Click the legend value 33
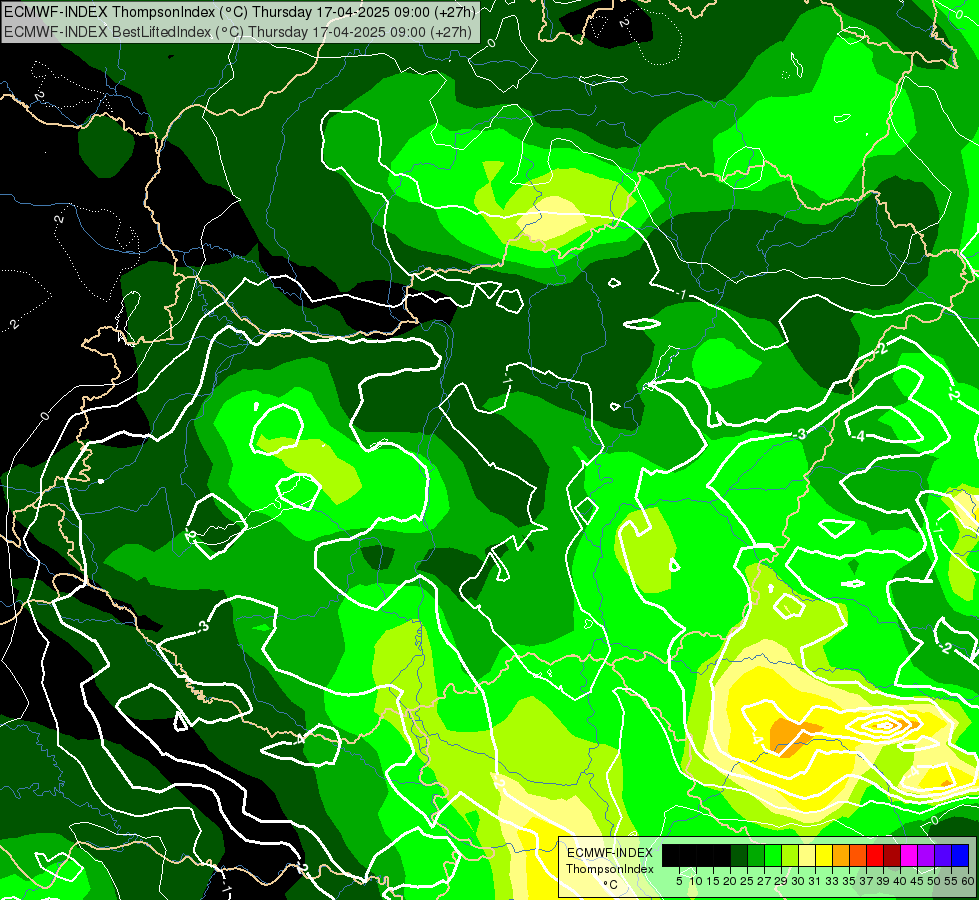The width and height of the screenshot is (979, 900). pos(832,881)
